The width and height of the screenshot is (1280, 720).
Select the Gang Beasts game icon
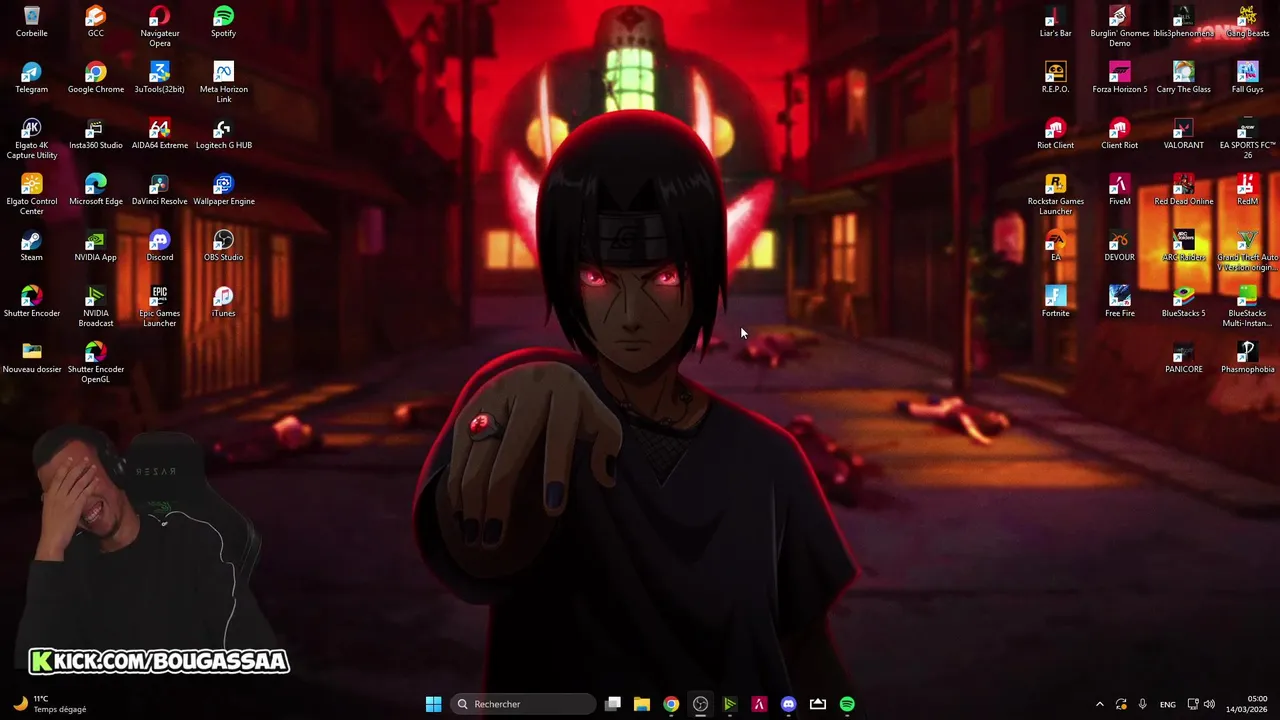[1248, 22]
